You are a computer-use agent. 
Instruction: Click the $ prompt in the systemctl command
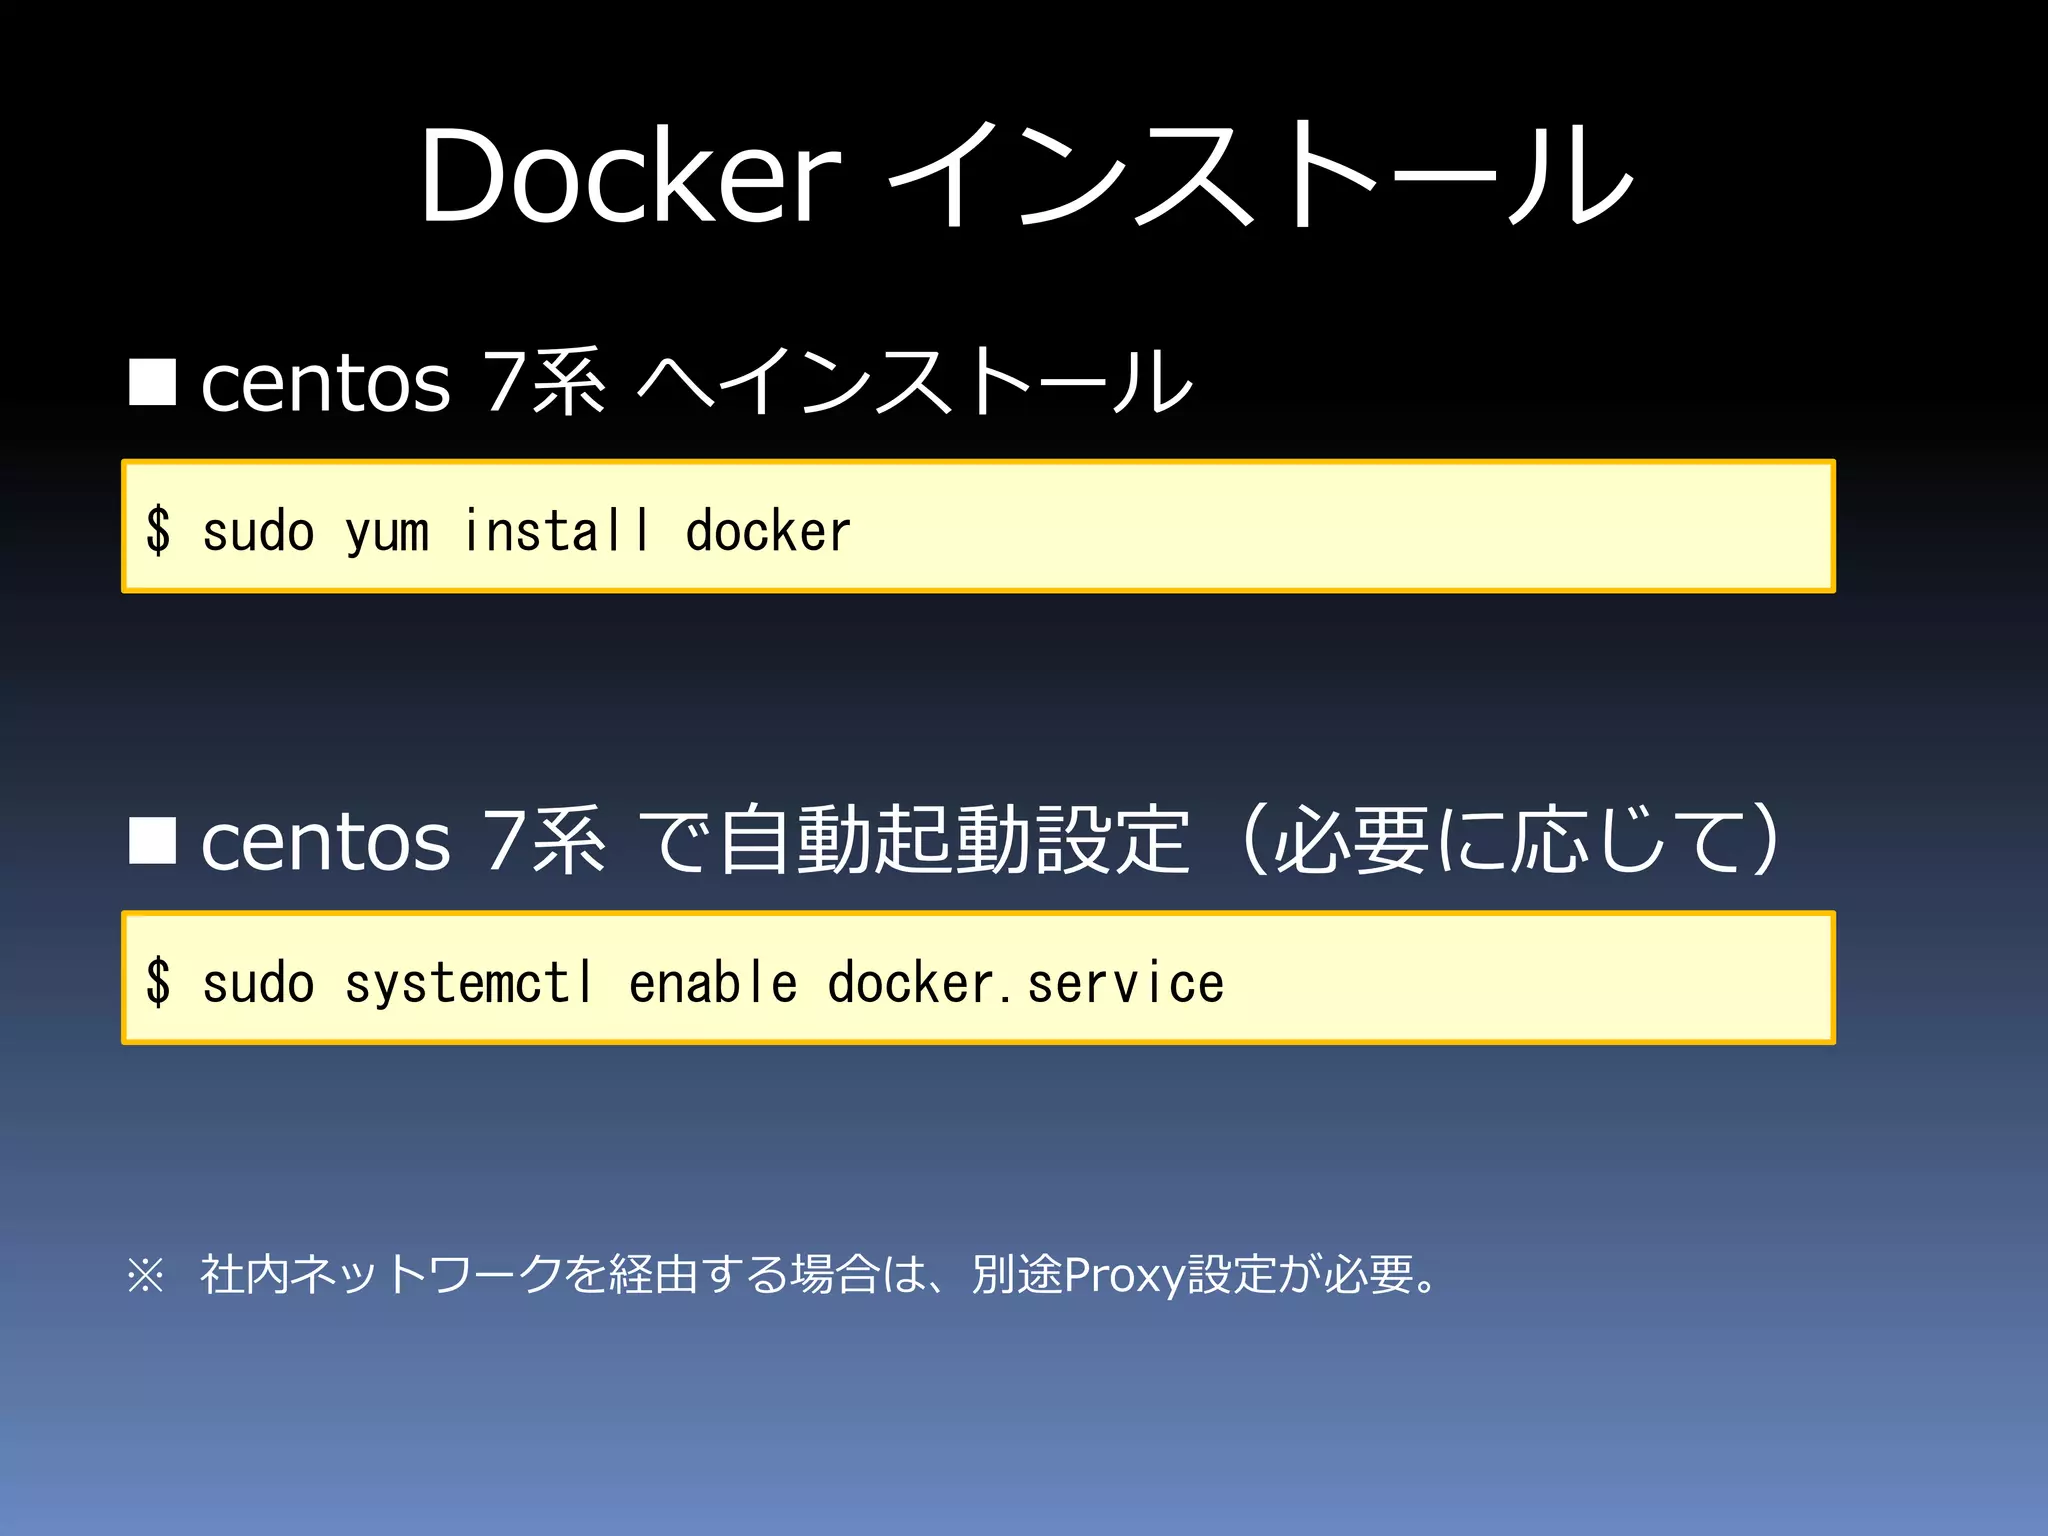[158, 981]
